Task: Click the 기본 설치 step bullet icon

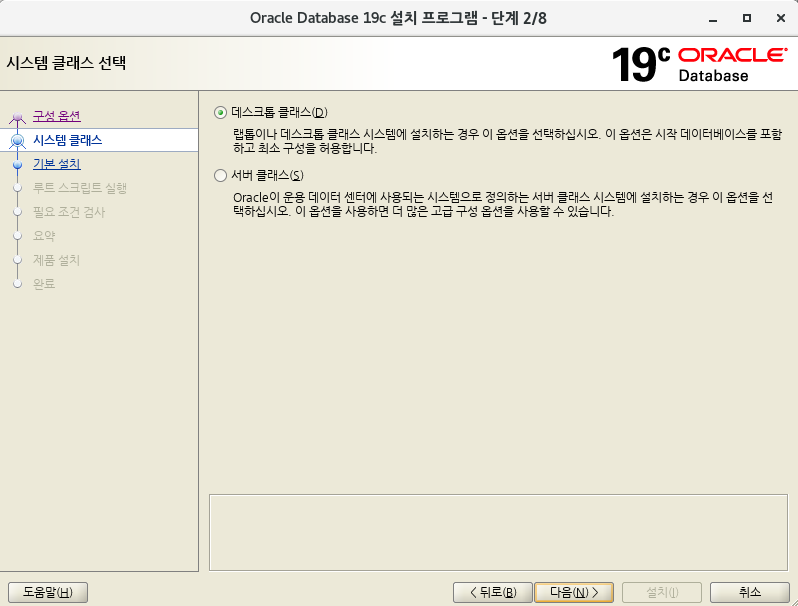Action: 17,164
